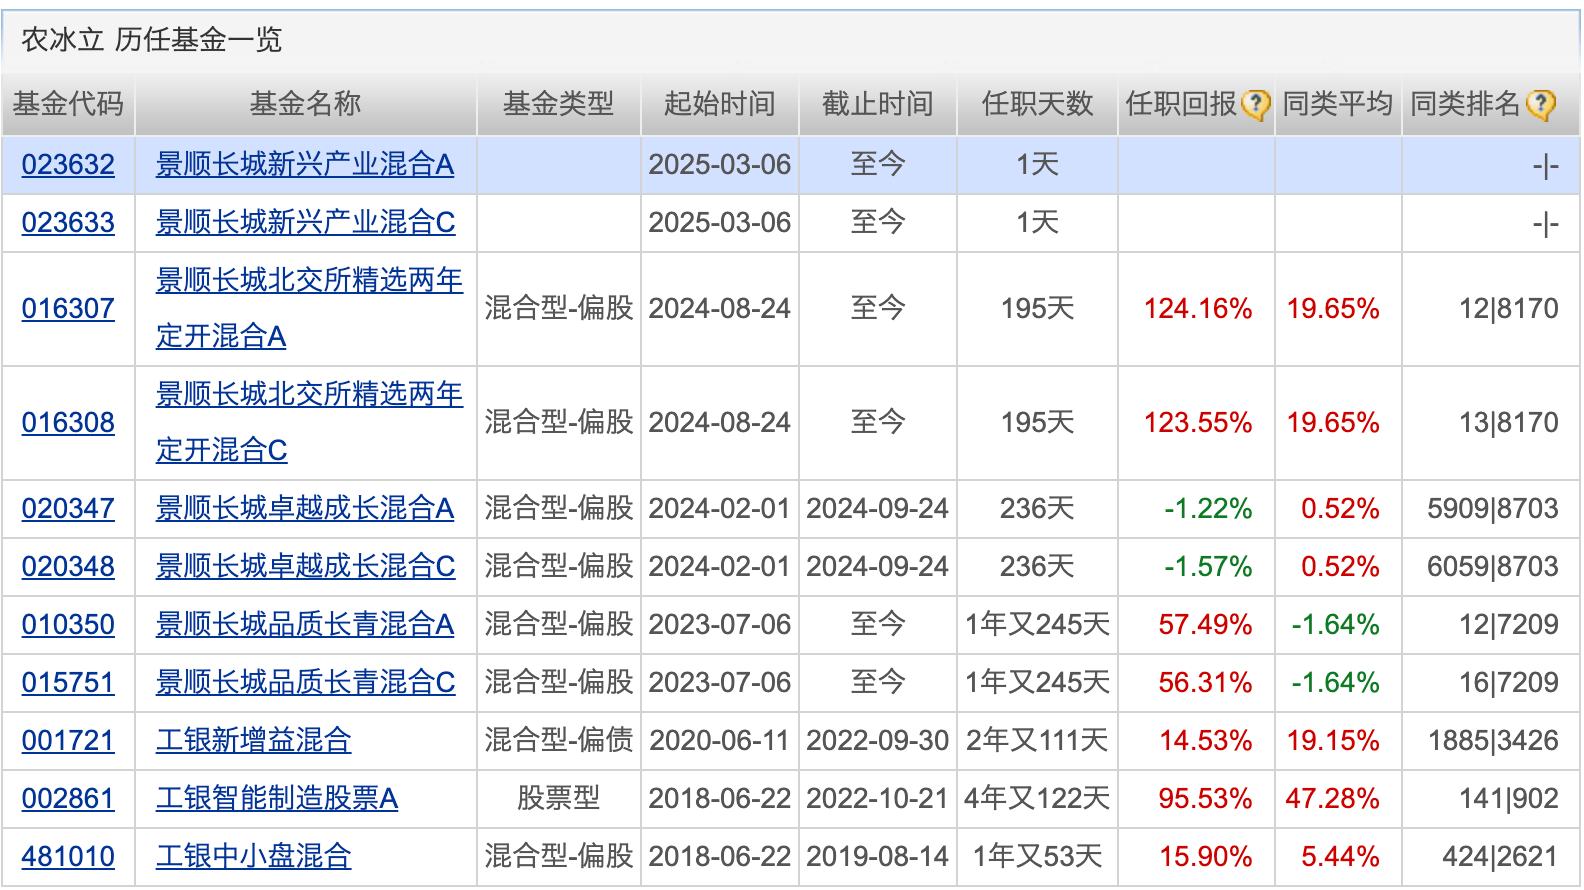Screen dimensions: 1584x890
Task: Click the 基金名称 column header
Action: click(305, 104)
